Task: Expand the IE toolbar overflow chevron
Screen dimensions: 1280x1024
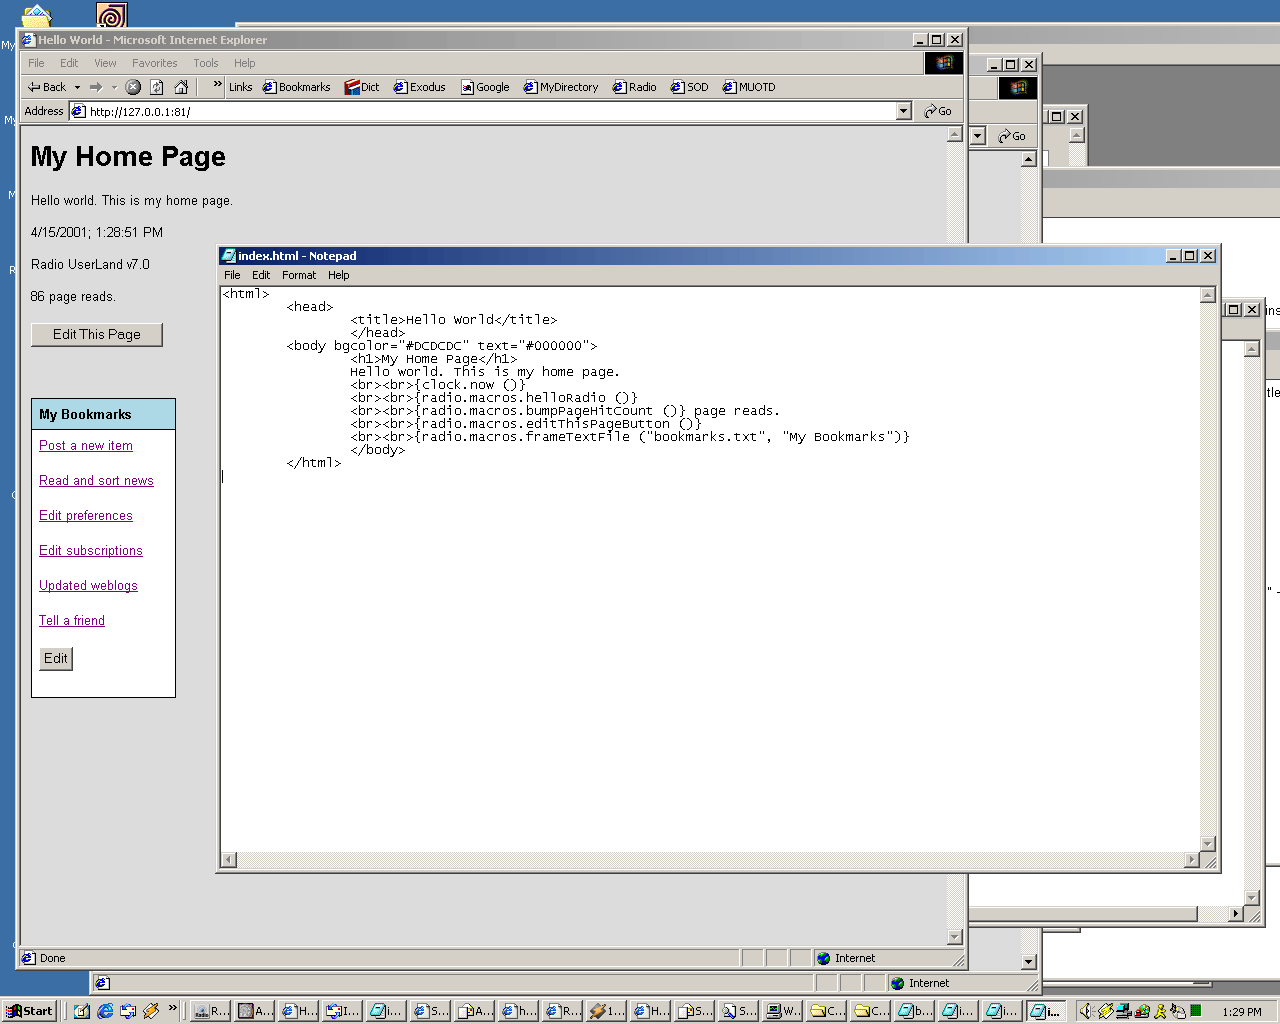Action: coord(217,85)
